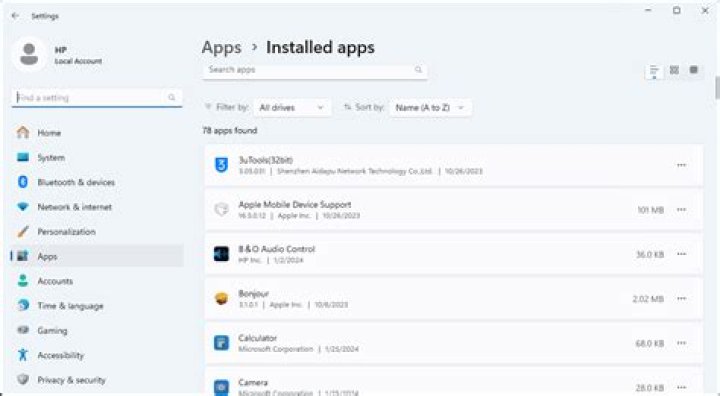Open Privacy & security settings
This screenshot has height=396, width=720.
click(x=96, y=380)
